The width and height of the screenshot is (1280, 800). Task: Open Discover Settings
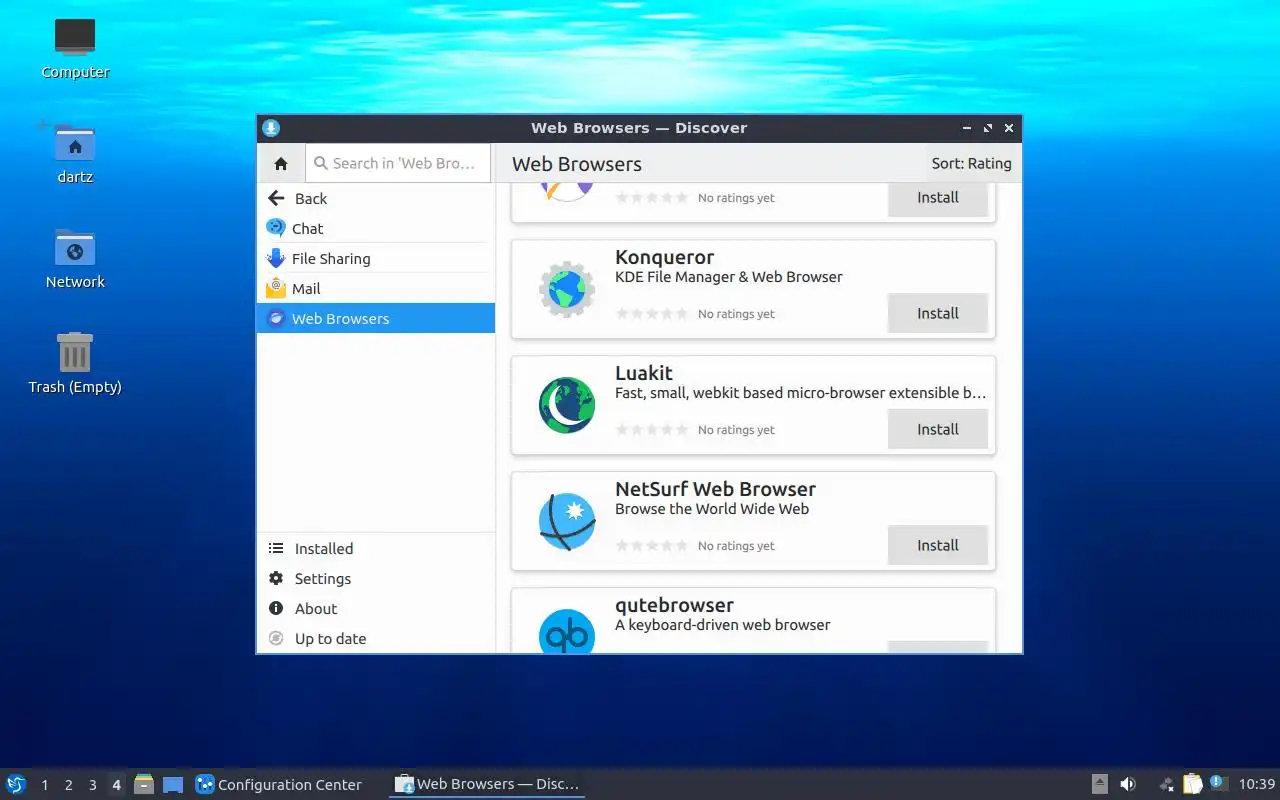376,578
